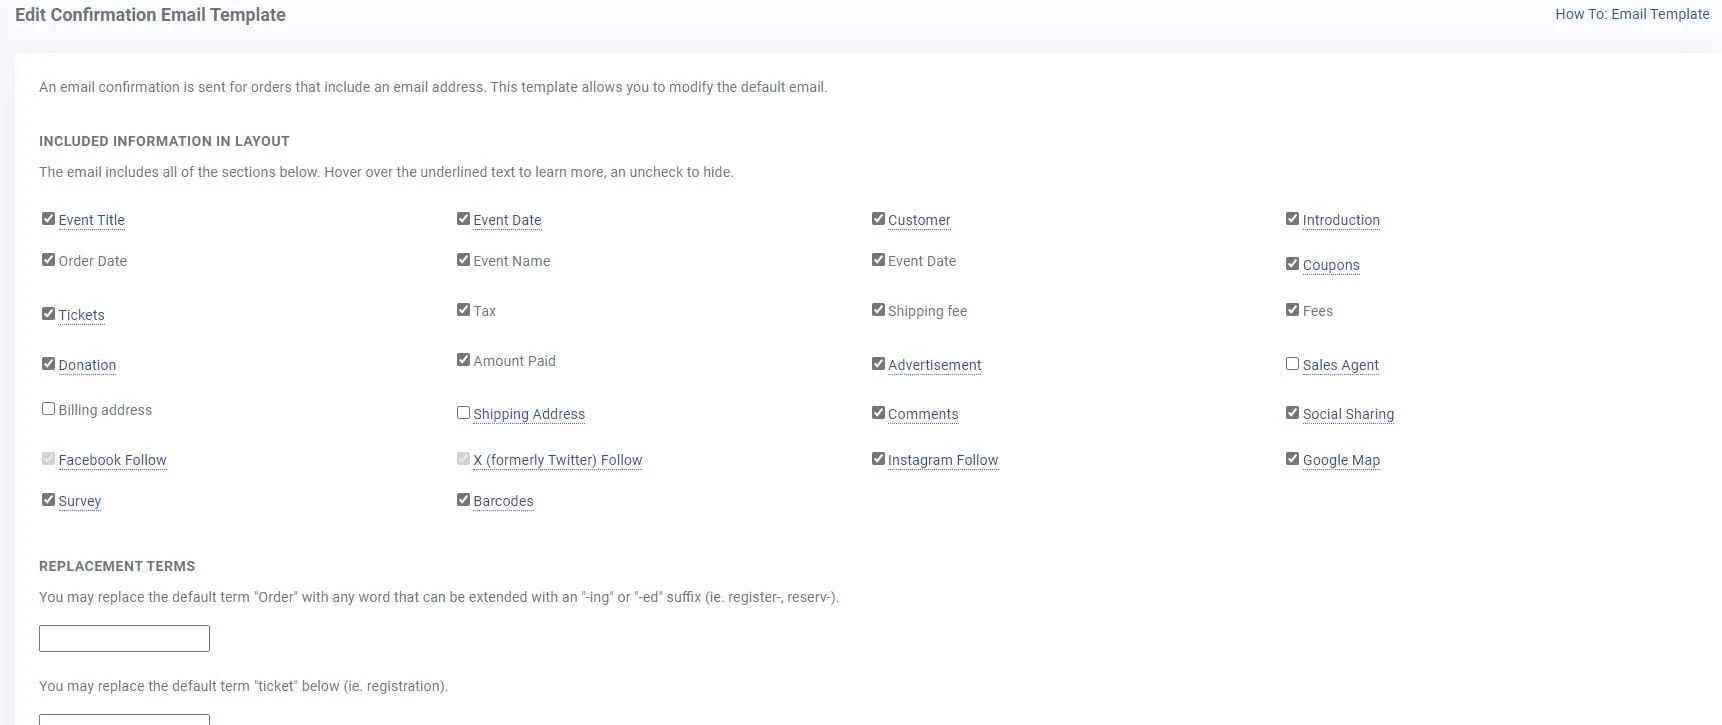Click the Introduction underlined label
This screenshot has height=725, width=1722.
1340,220
